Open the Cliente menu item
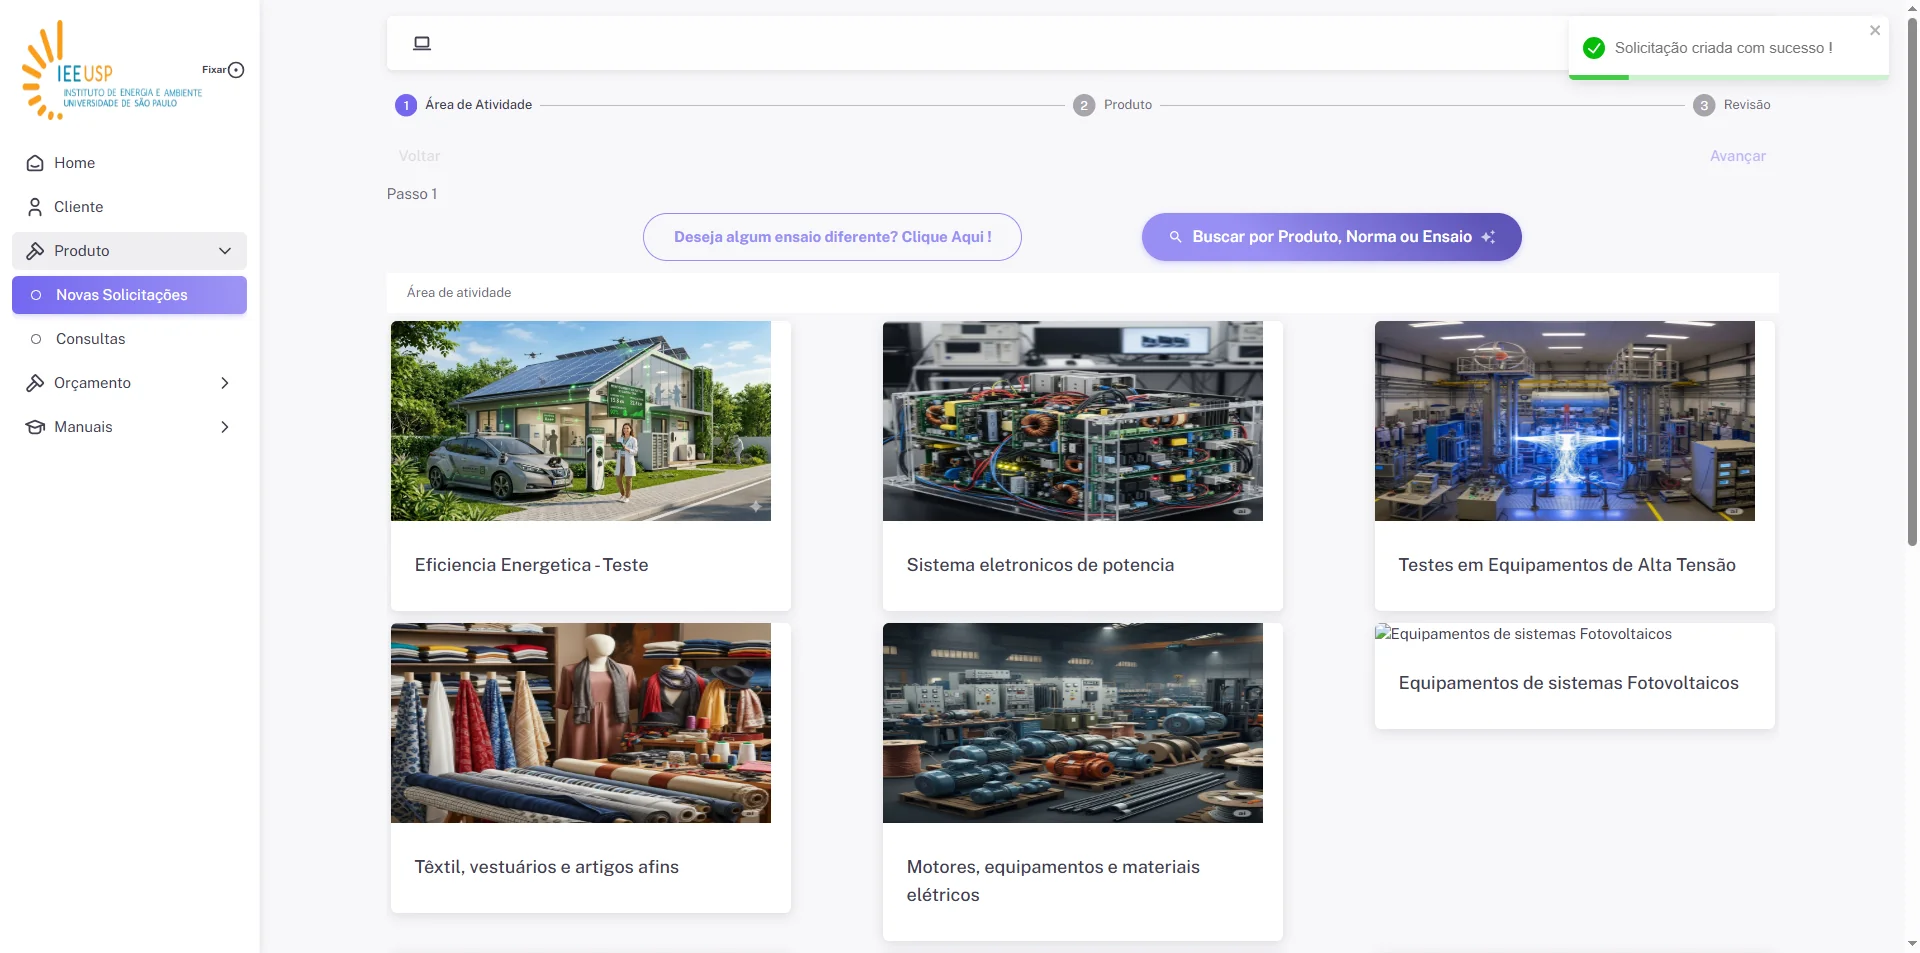The width and height of the screenshot is (1920, 953). pyautogui.click(x=129, y=207)
